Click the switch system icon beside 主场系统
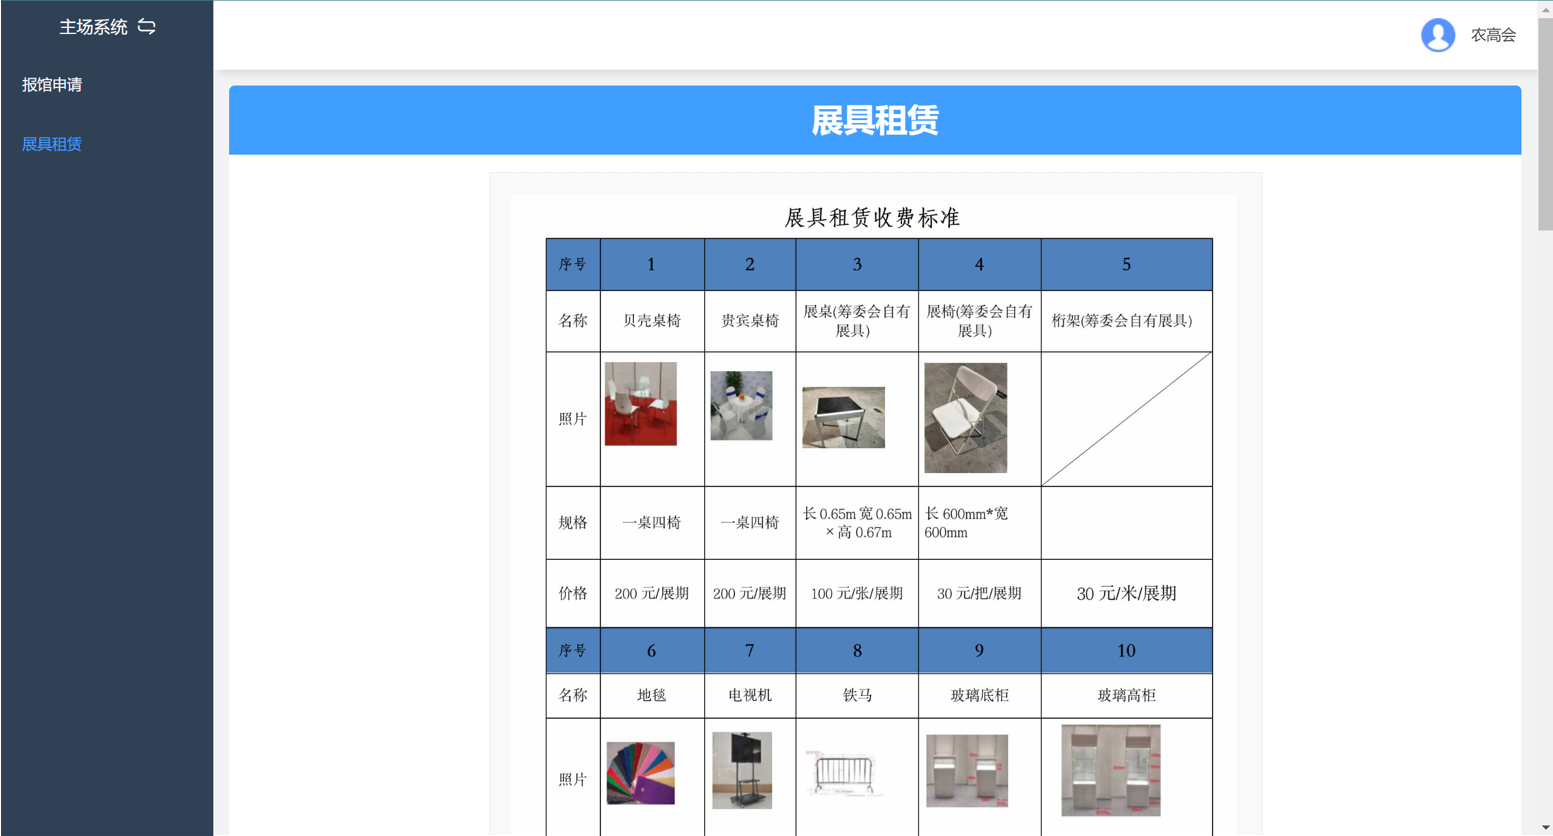The image size is (1553, 836). pos(147,27)
